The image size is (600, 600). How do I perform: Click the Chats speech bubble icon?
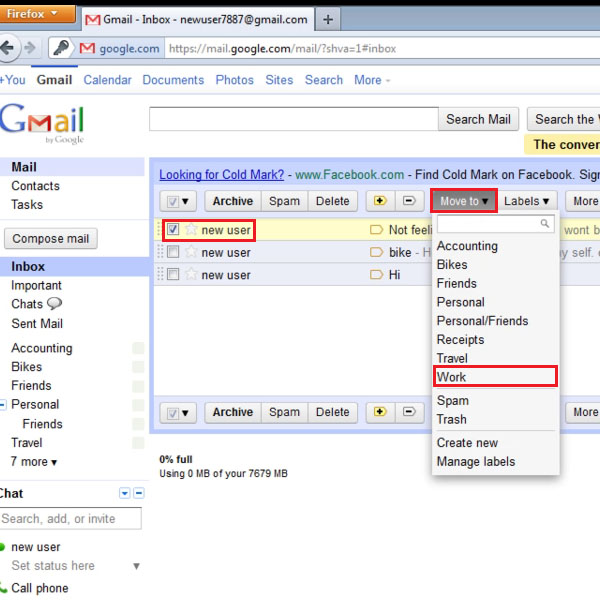[54, 304]
